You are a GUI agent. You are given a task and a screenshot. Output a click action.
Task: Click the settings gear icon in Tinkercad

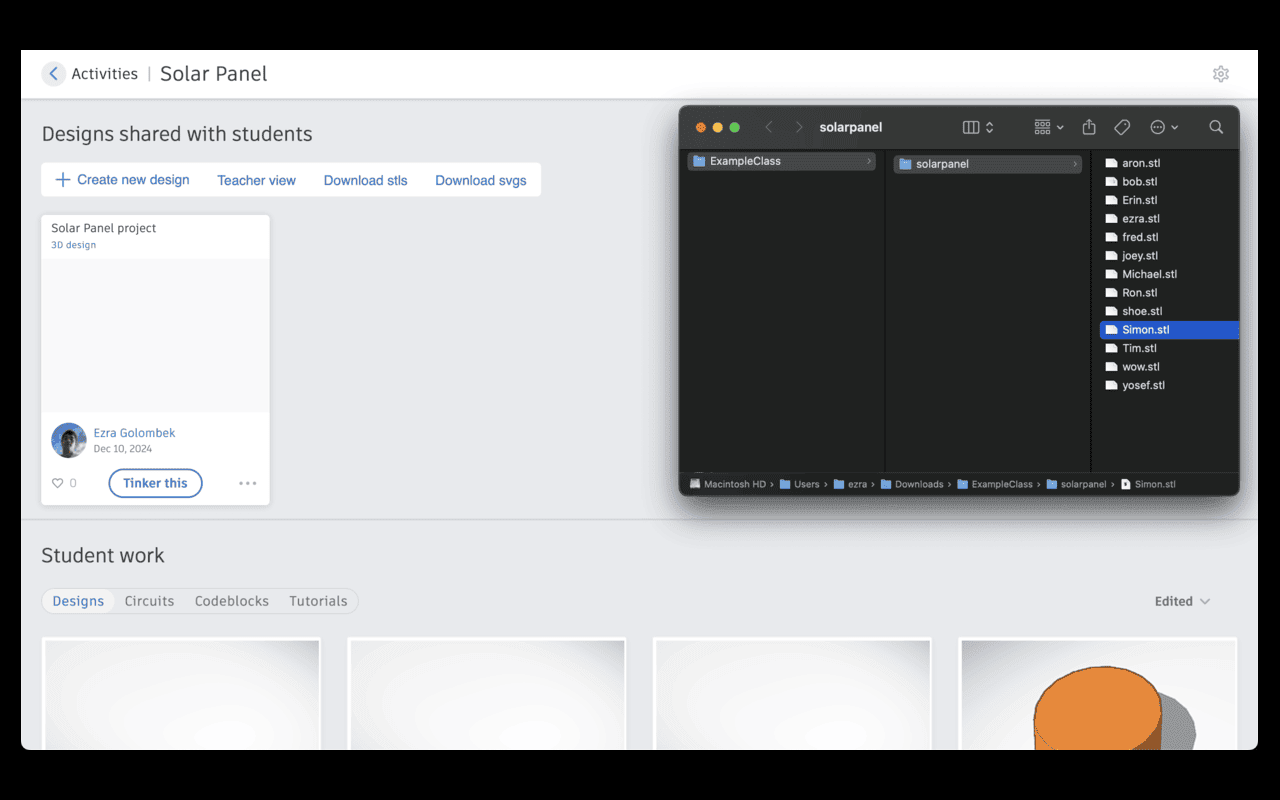pos(1220,73)
